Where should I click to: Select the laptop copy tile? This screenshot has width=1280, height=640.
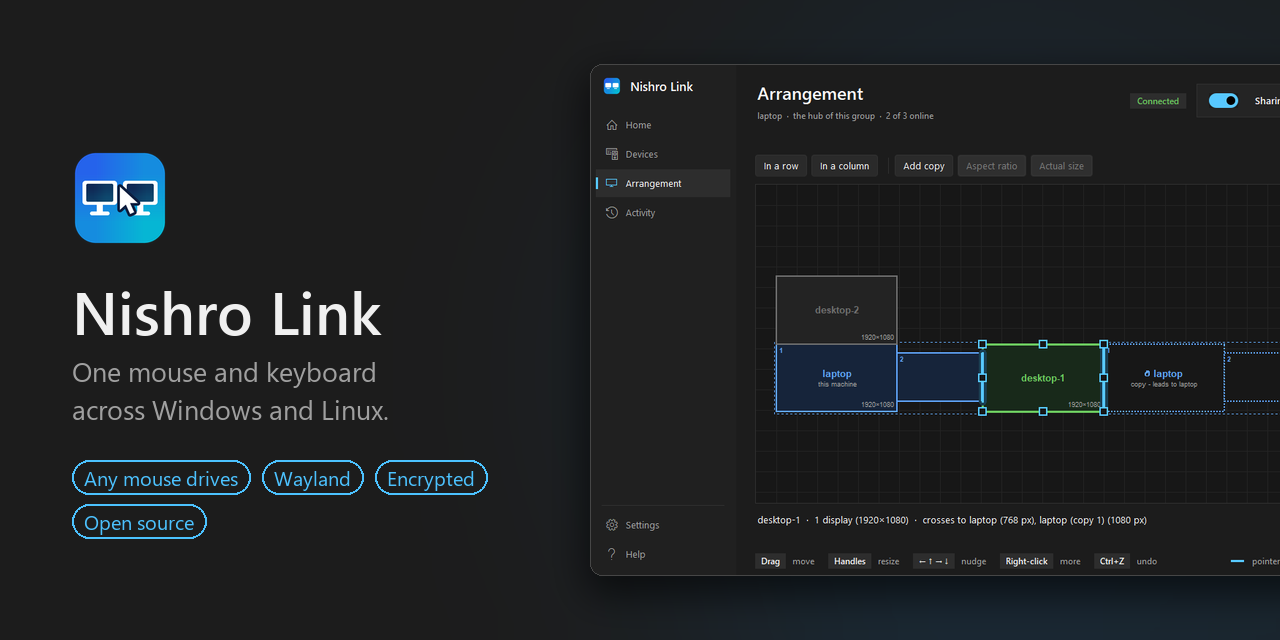1164,378
